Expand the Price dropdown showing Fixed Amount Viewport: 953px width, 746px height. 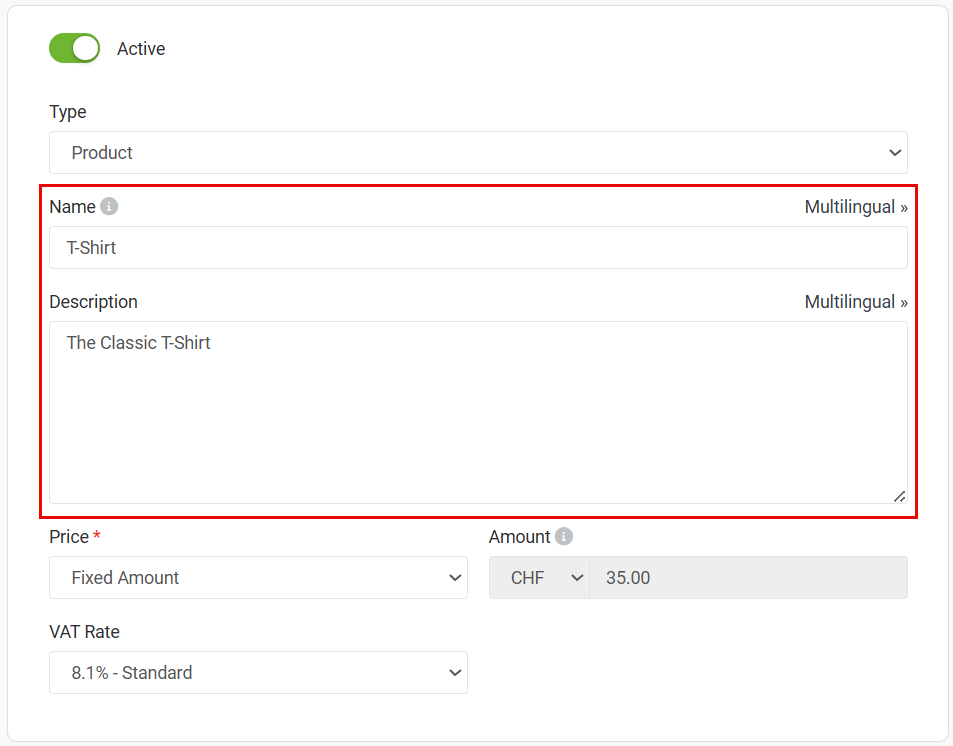pos(258,578)
